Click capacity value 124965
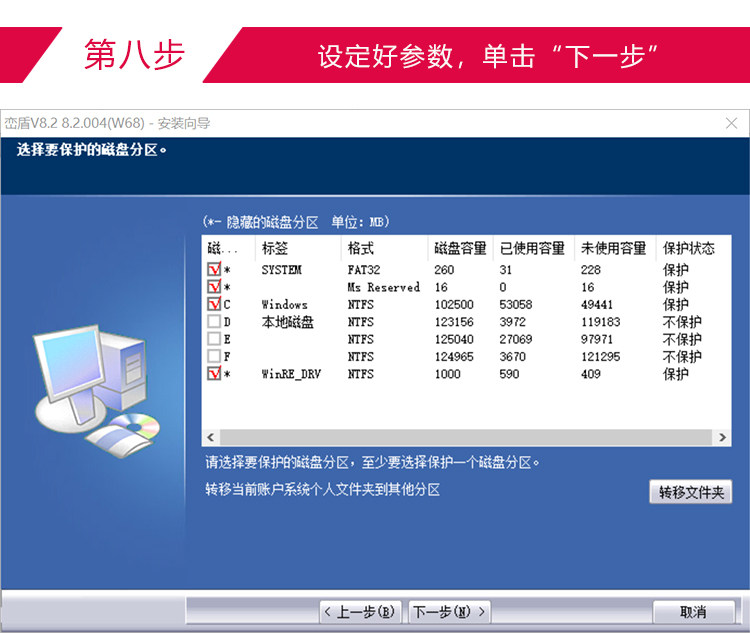 [x=454, y=356]
